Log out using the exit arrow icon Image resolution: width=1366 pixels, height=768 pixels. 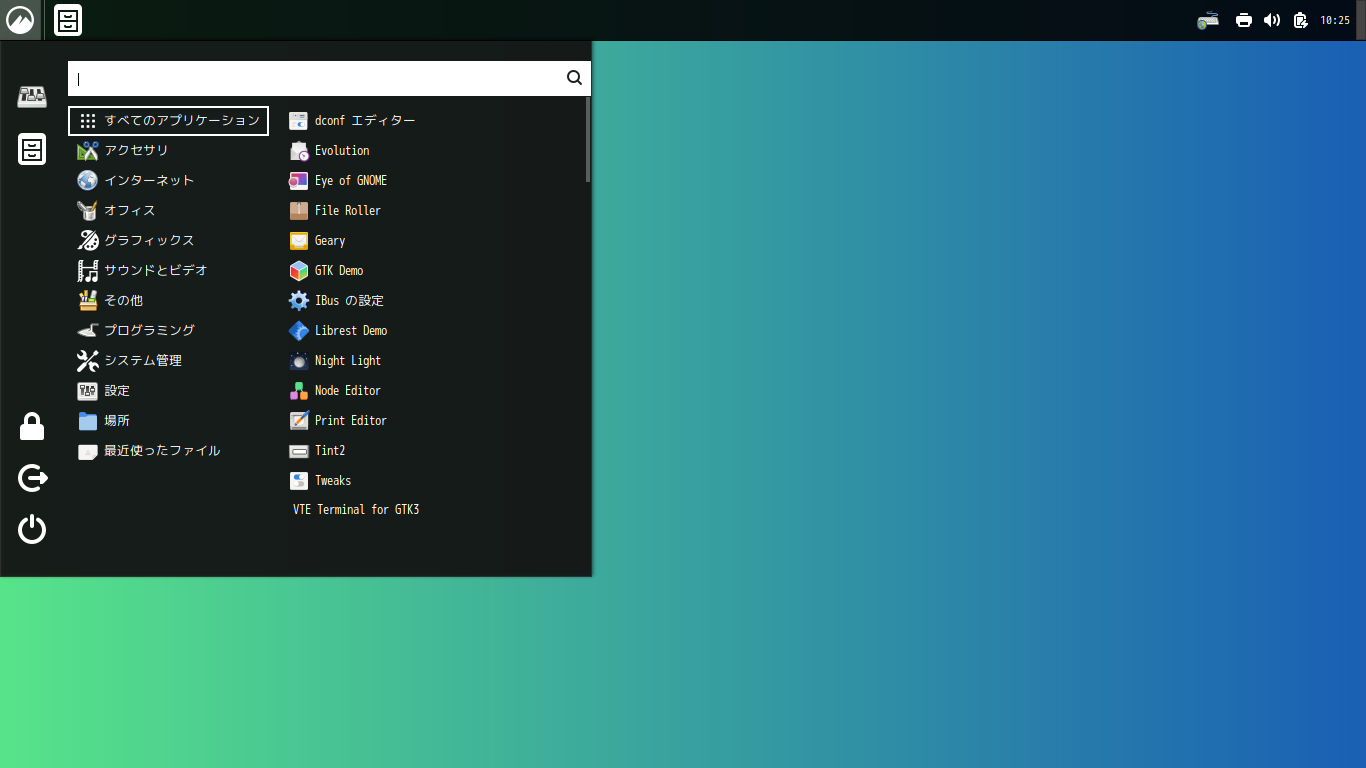(32, 478)
